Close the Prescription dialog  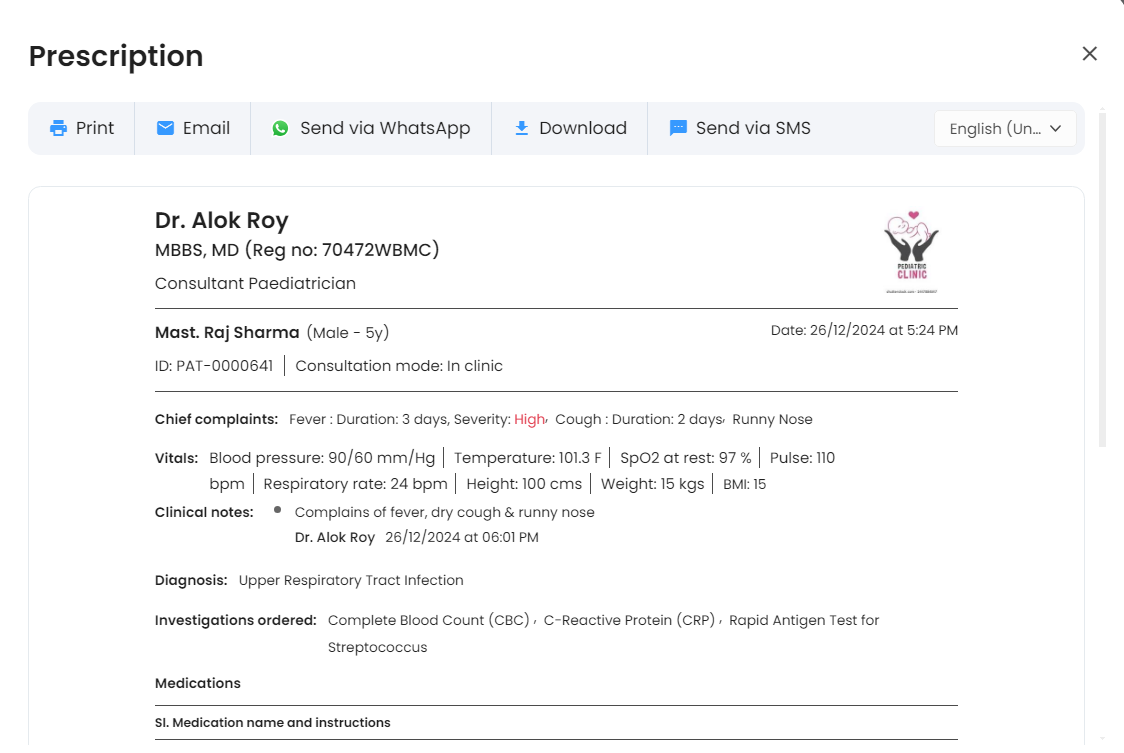point(1090,54)
